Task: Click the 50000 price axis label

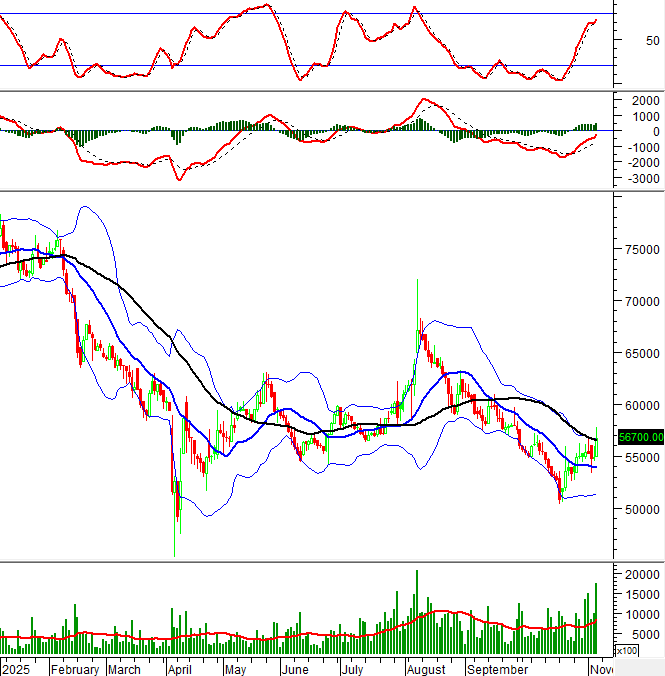Action: pyautogui.click(x=642, y=508)
